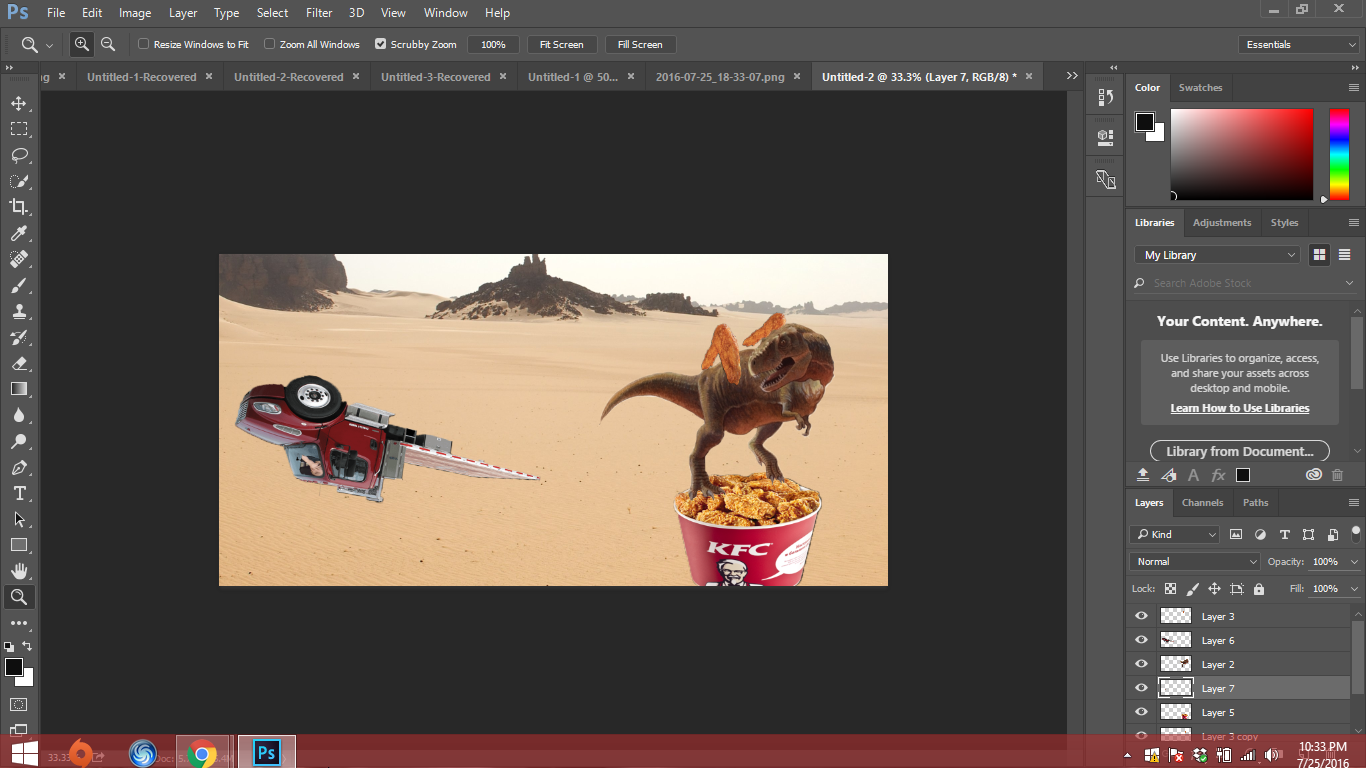1366x768 pixels.
Task: Toggle Quick Mask mode
Action: [x=19, y=705]
